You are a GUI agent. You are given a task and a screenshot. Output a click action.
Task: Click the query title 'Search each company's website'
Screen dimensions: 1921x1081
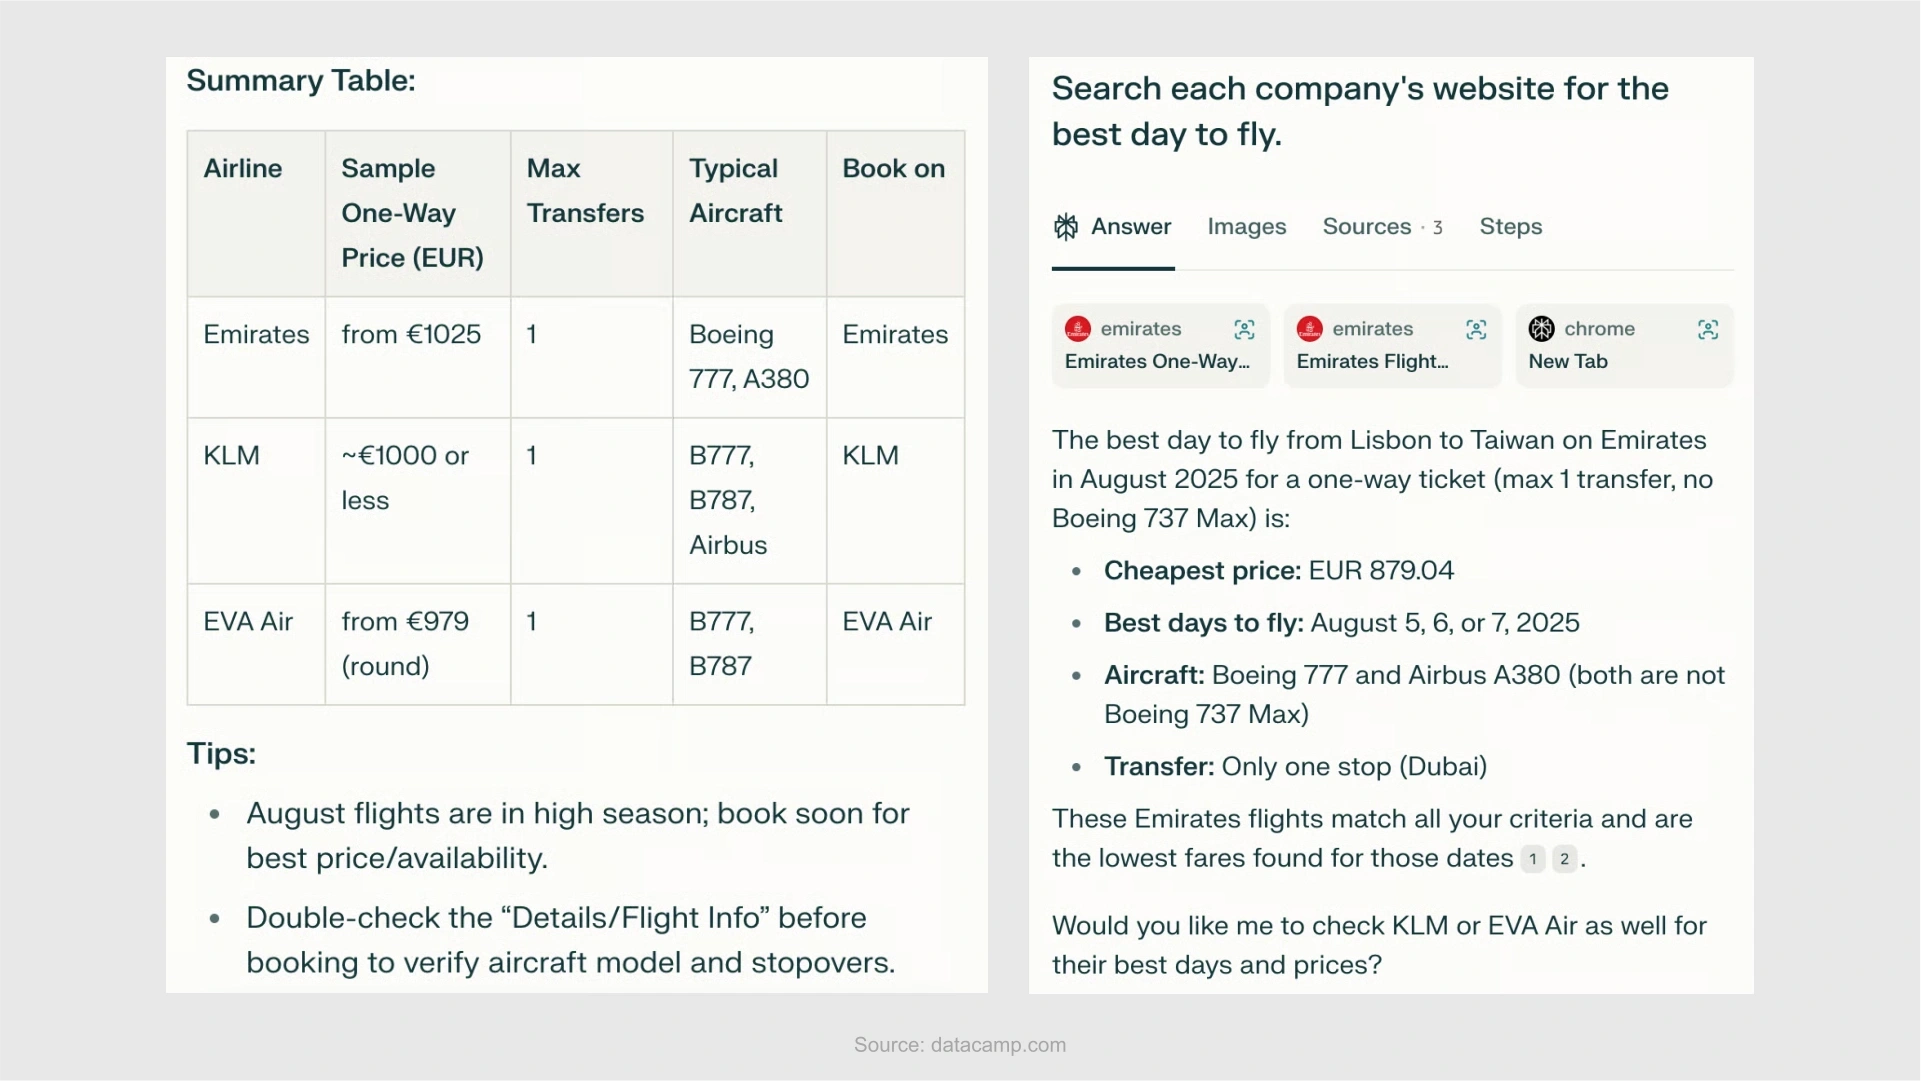[1360, 111]
